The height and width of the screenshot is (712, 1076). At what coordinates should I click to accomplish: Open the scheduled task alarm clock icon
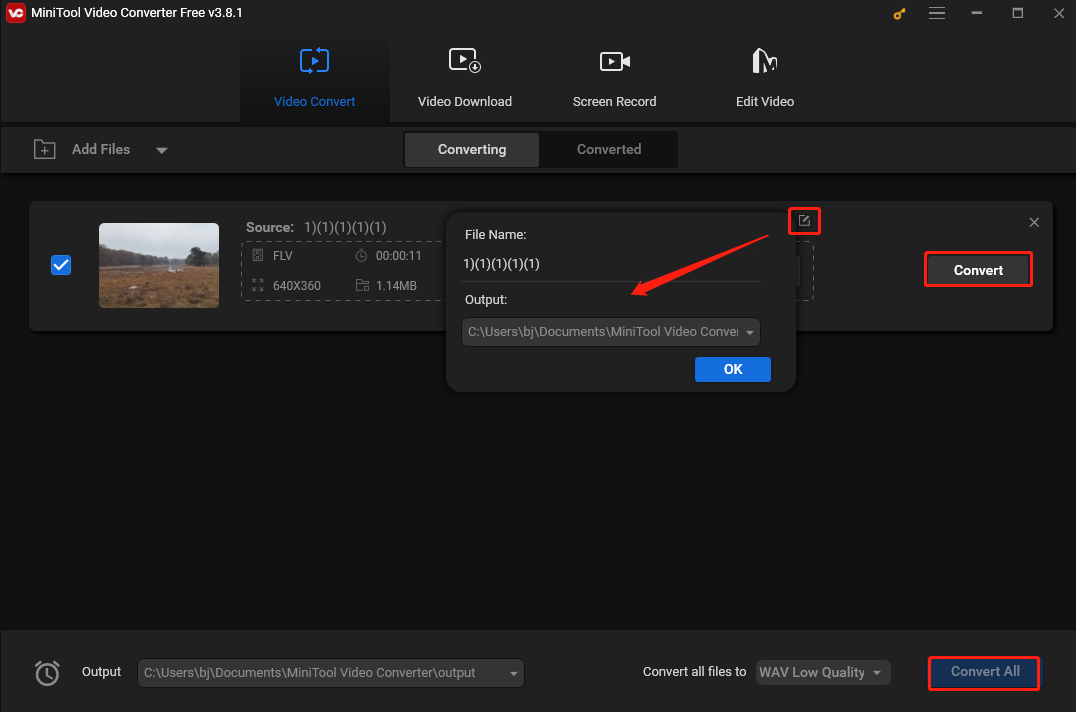(47, 673)
